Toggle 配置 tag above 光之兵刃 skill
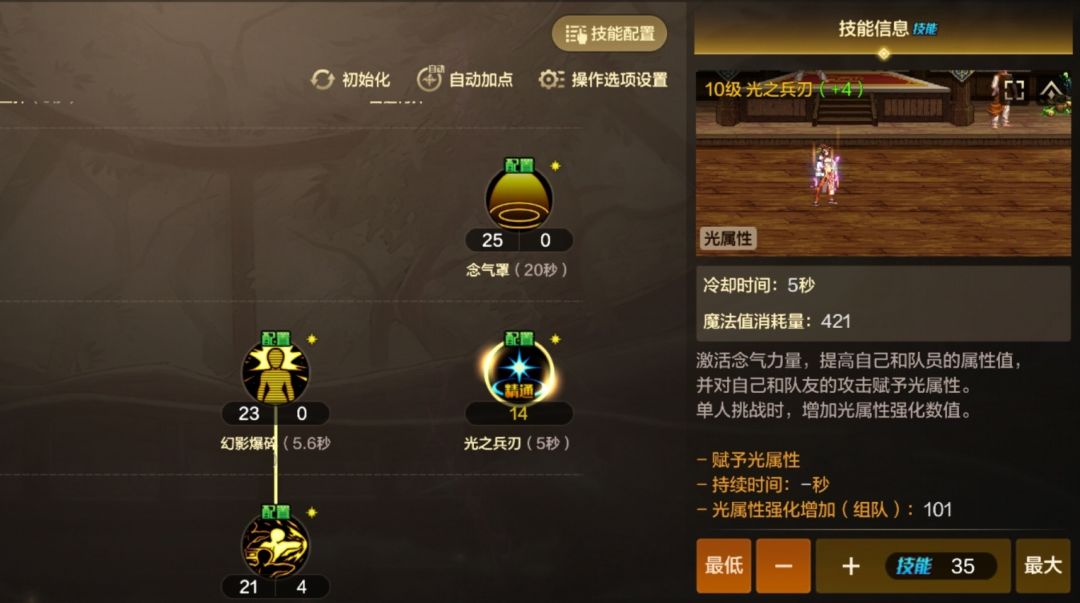This screenshot has width=1080, height=603. point(519,338)
